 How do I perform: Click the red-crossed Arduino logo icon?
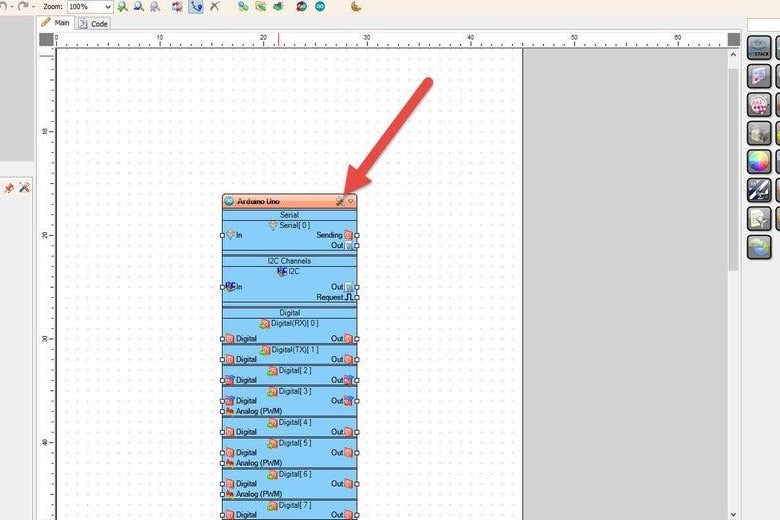[x=301, y=6]
